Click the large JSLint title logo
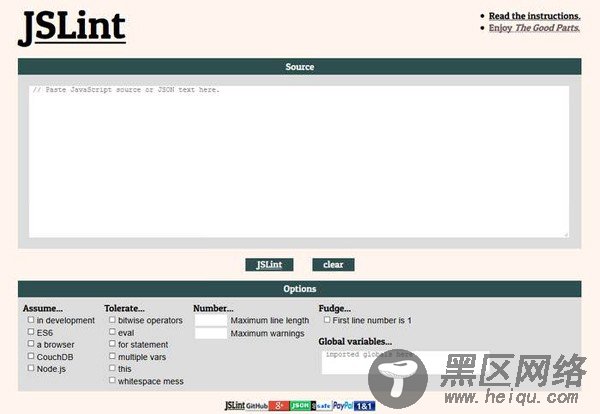The width and height of the screenshot is (600, 414). point(72,28)
